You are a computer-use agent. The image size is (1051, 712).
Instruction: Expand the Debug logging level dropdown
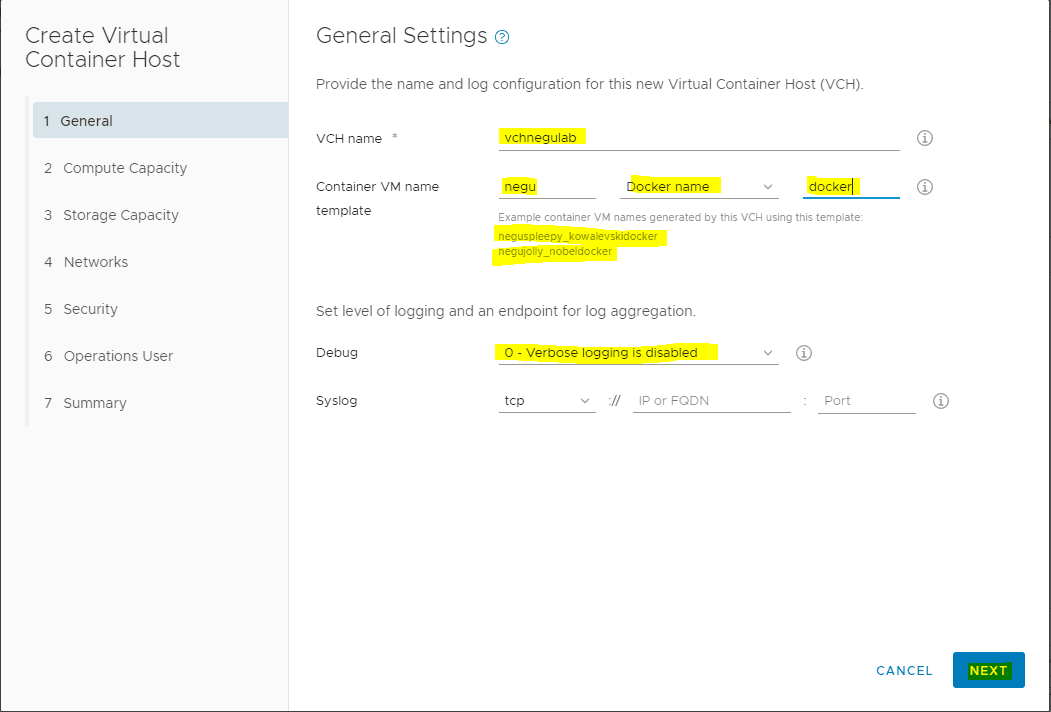coord(638,353)
